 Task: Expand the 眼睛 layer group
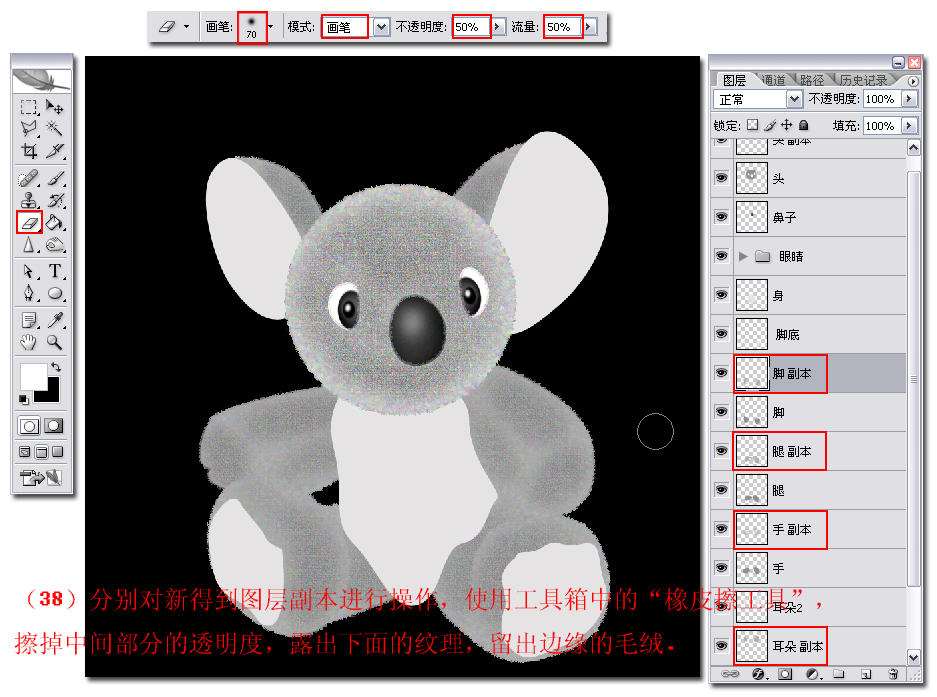coord(743,256)
